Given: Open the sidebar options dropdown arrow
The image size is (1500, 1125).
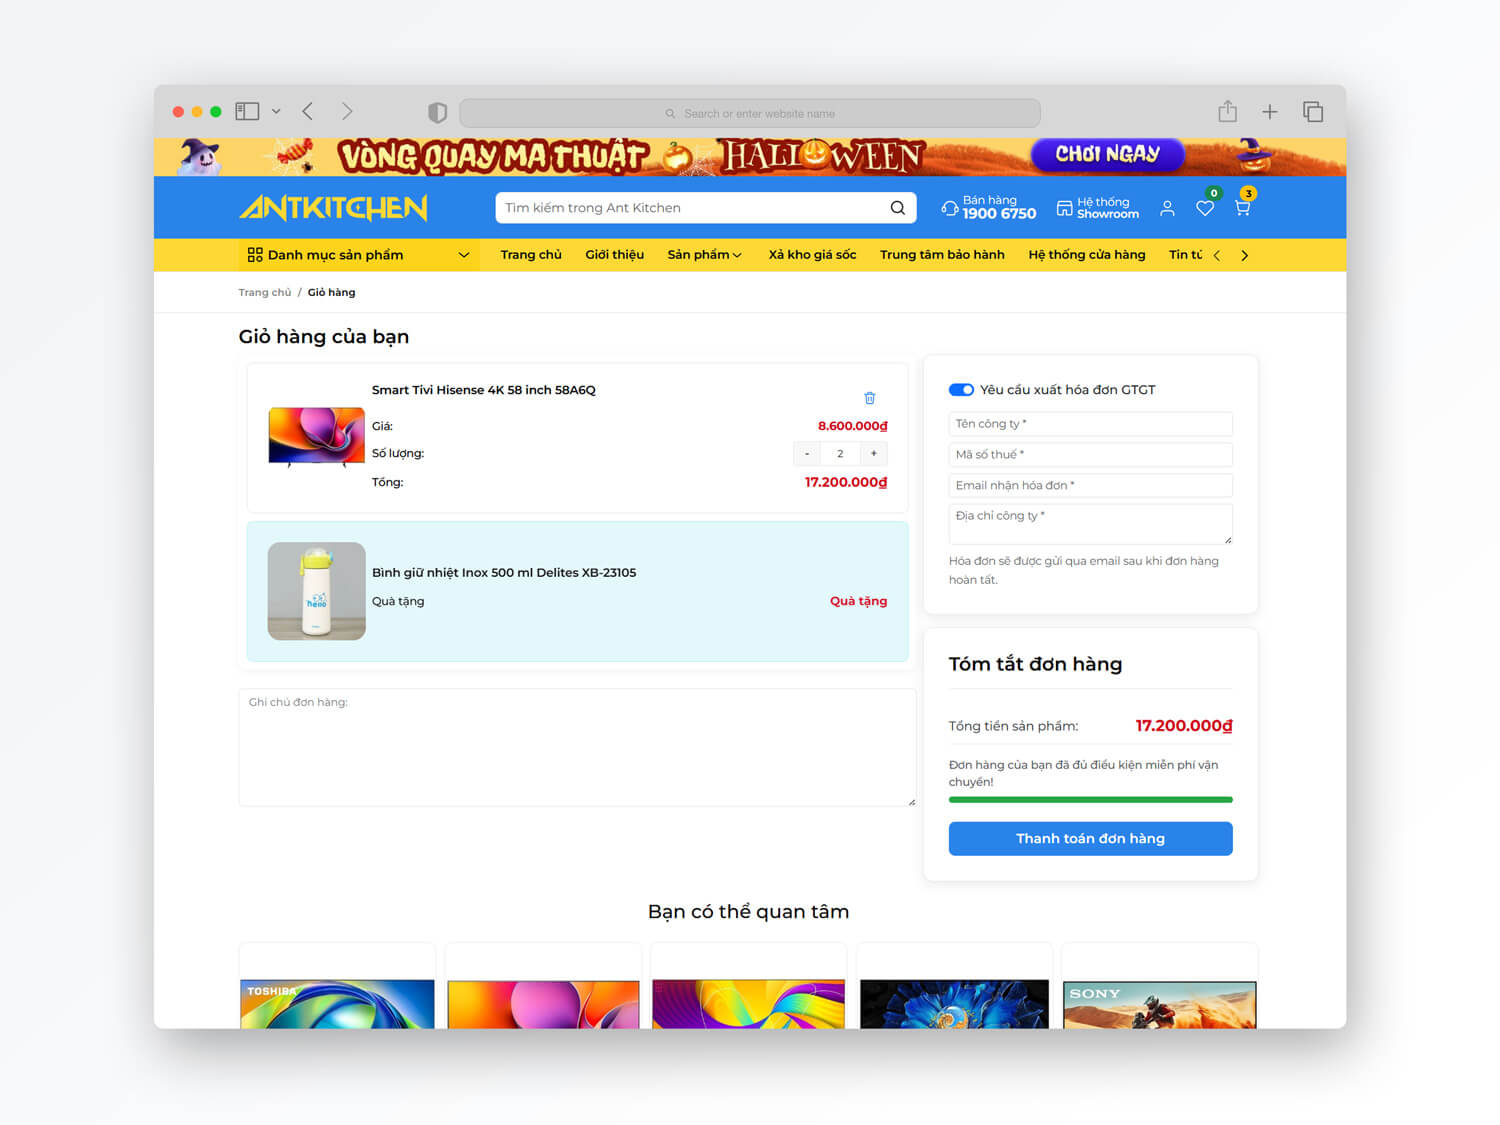Looking at the screenshot, I should point(276,112).
